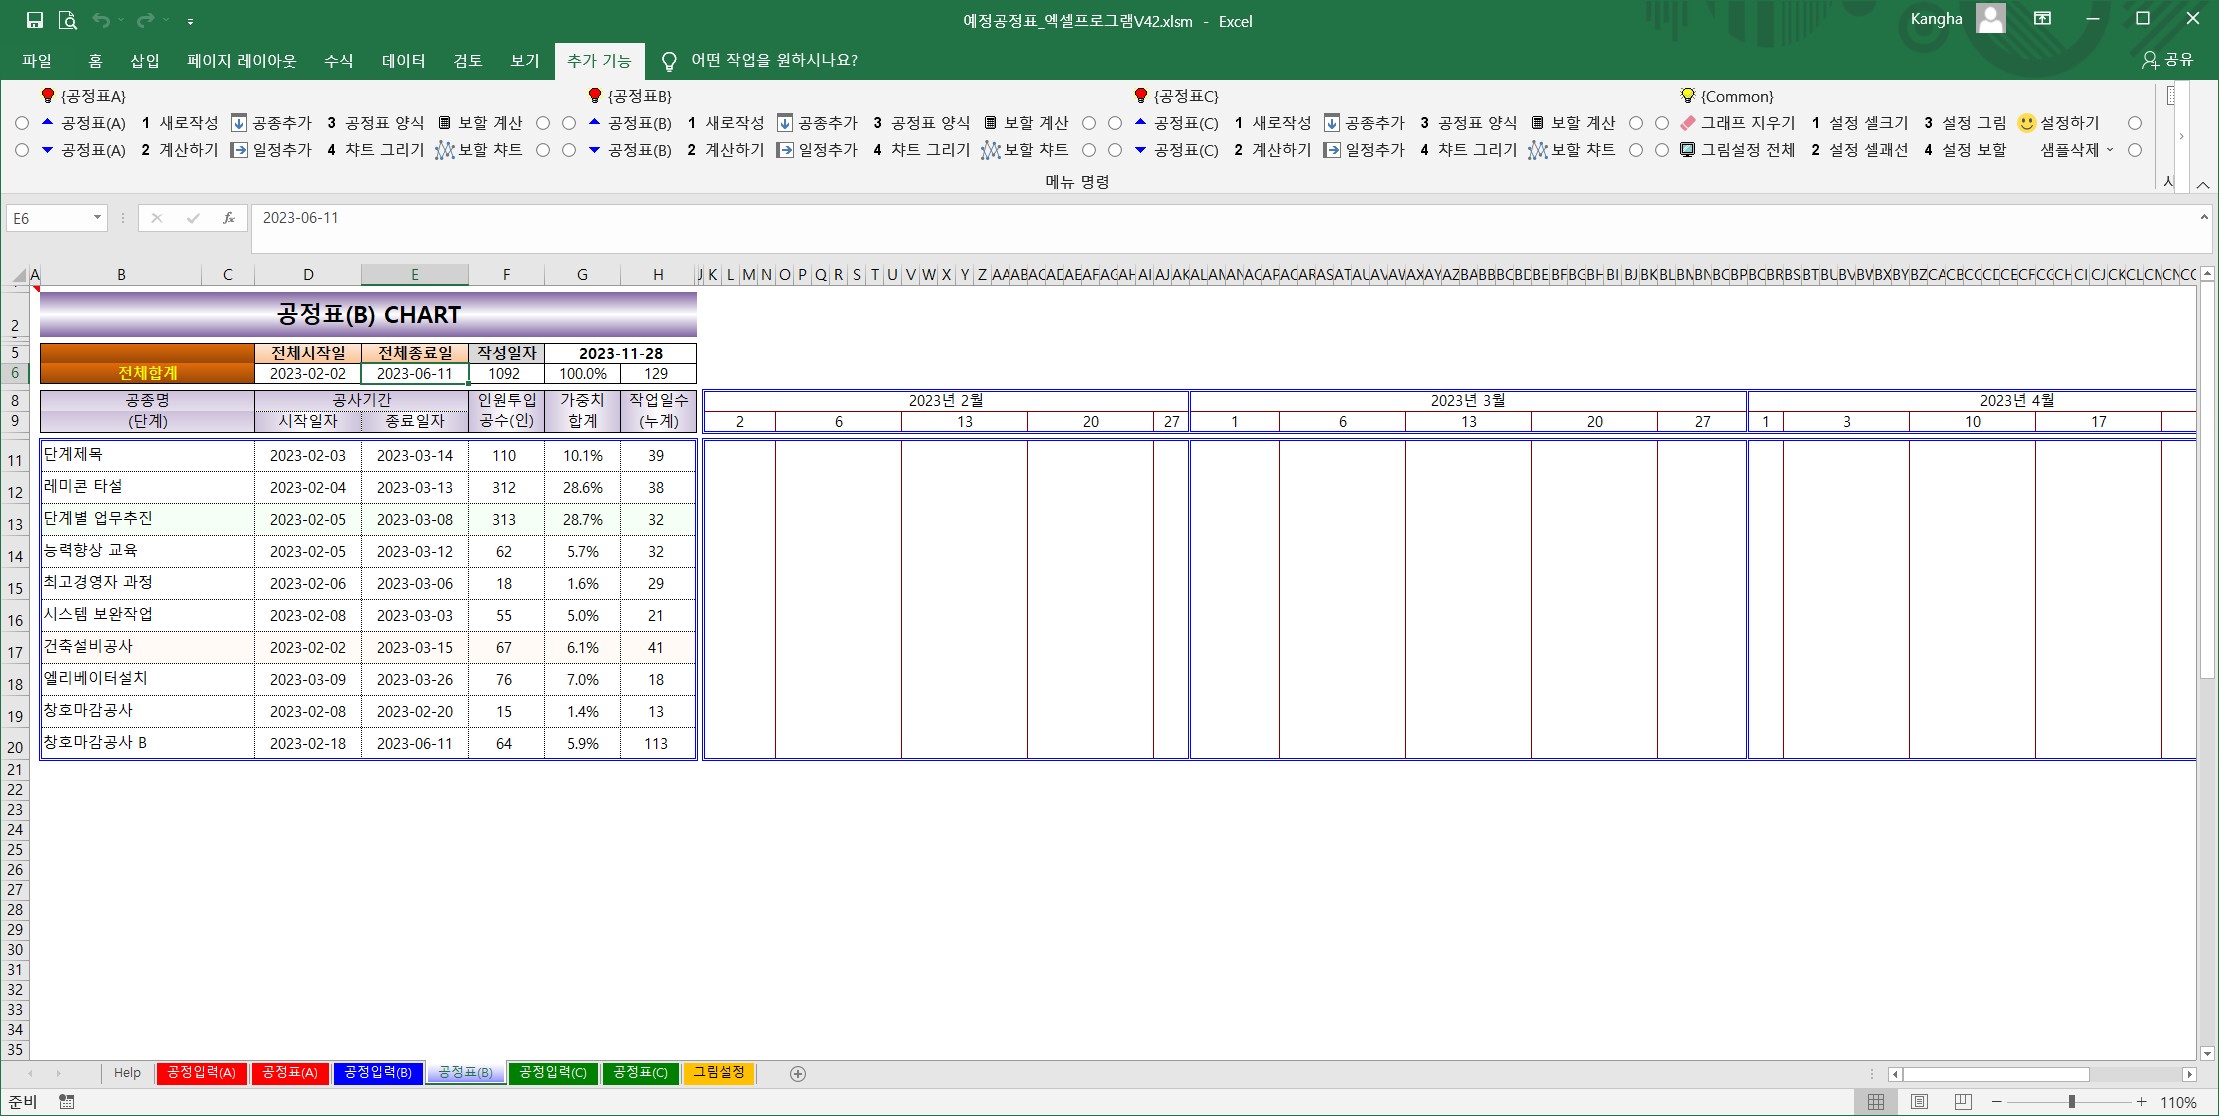2219x1116 pixels.
Task: Open the Name Box dropdown arrow
Action: (x=97, y=218)
